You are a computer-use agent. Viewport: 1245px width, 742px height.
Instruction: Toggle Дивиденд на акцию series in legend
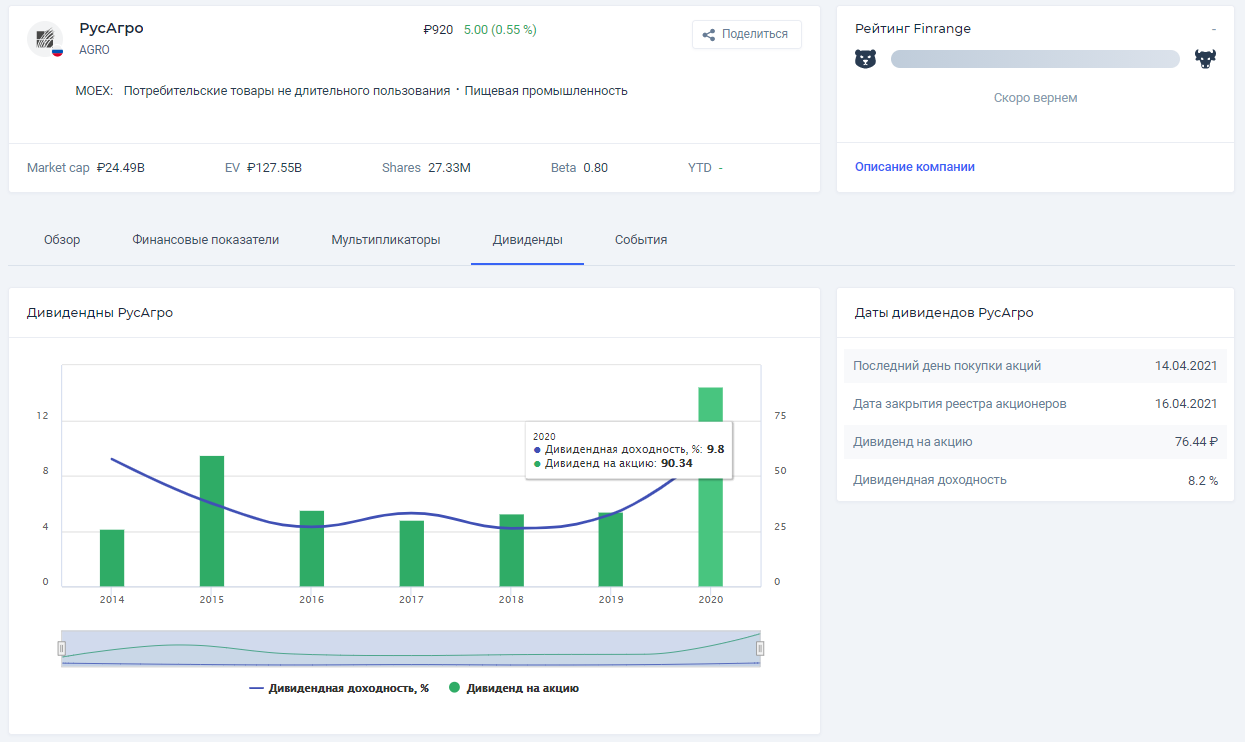514,688
